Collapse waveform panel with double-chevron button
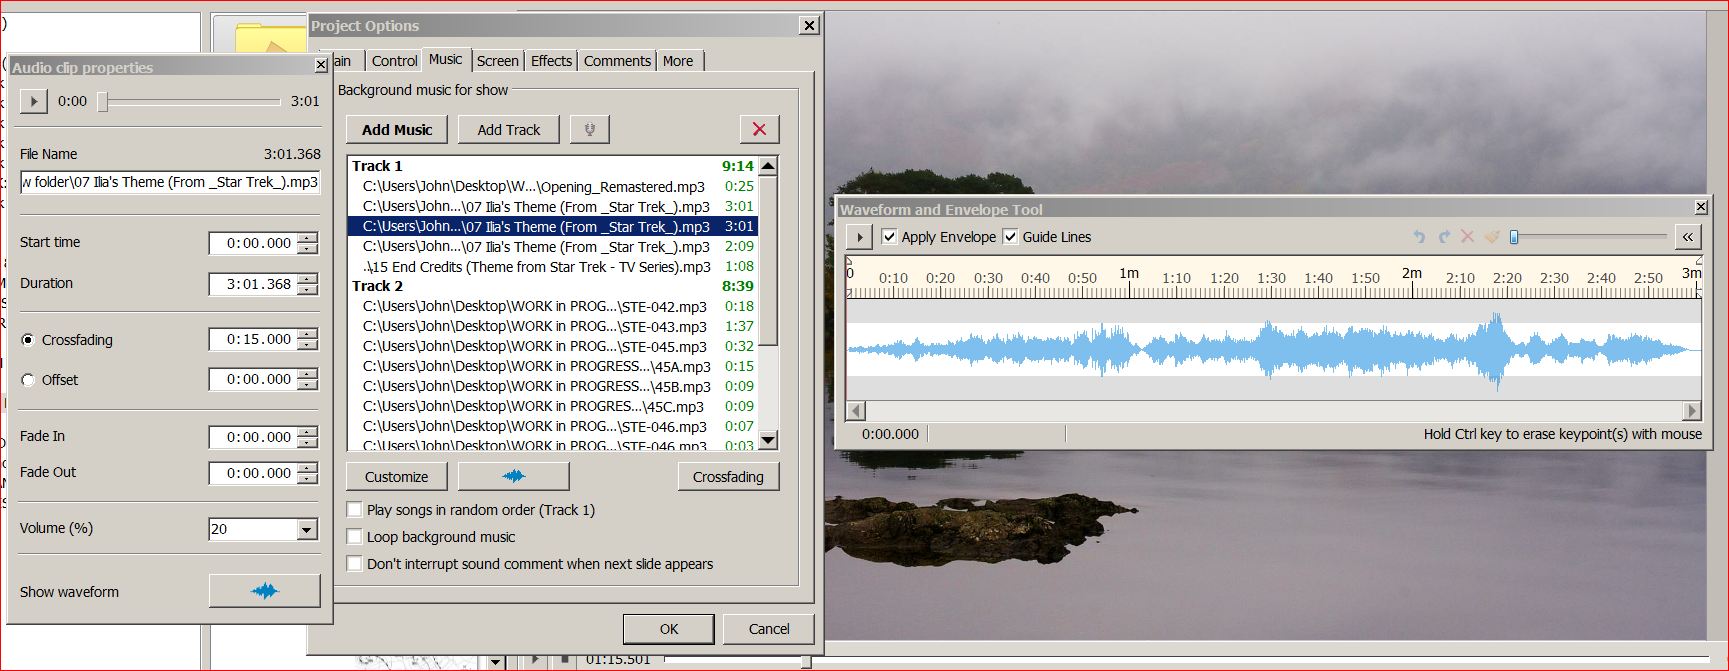Screen dimensions: 1729x671 tap(1687, 237)
